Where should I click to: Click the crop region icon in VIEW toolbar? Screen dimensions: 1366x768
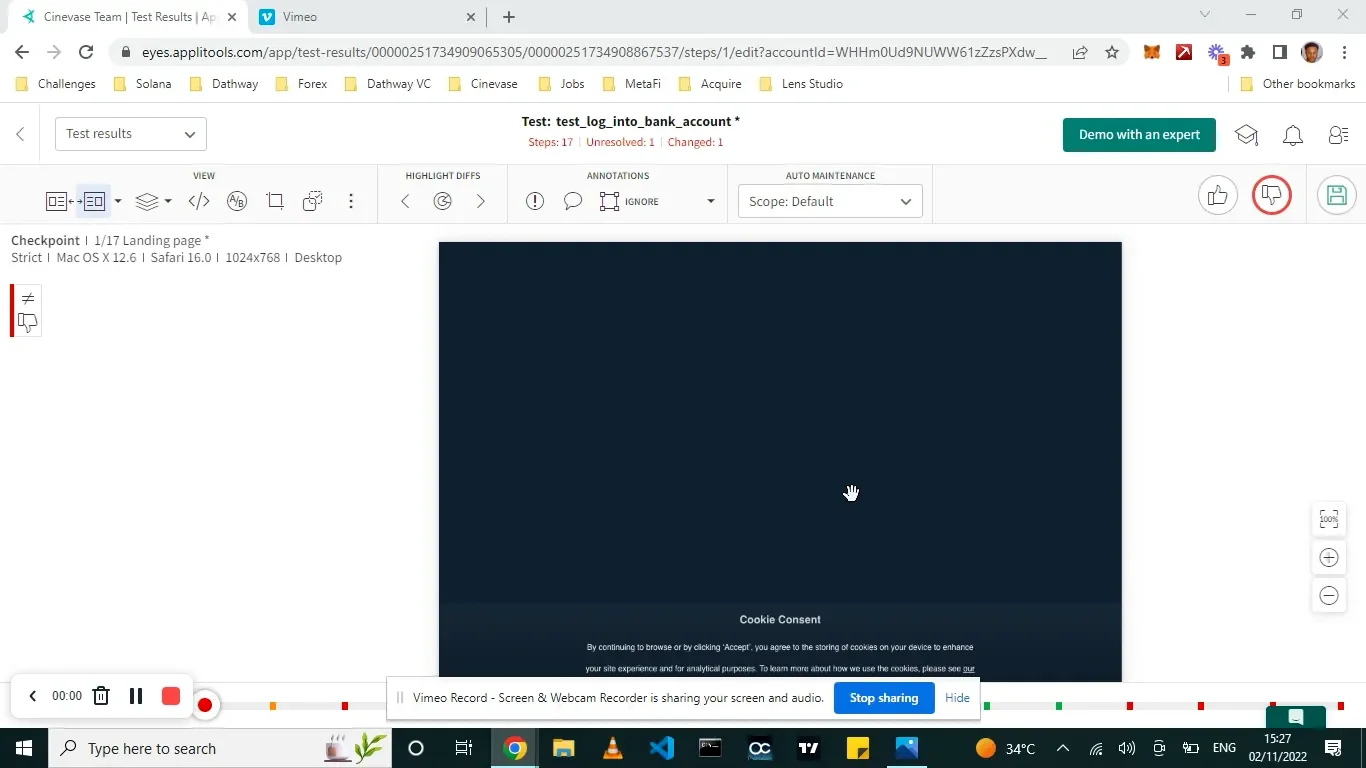275,201
